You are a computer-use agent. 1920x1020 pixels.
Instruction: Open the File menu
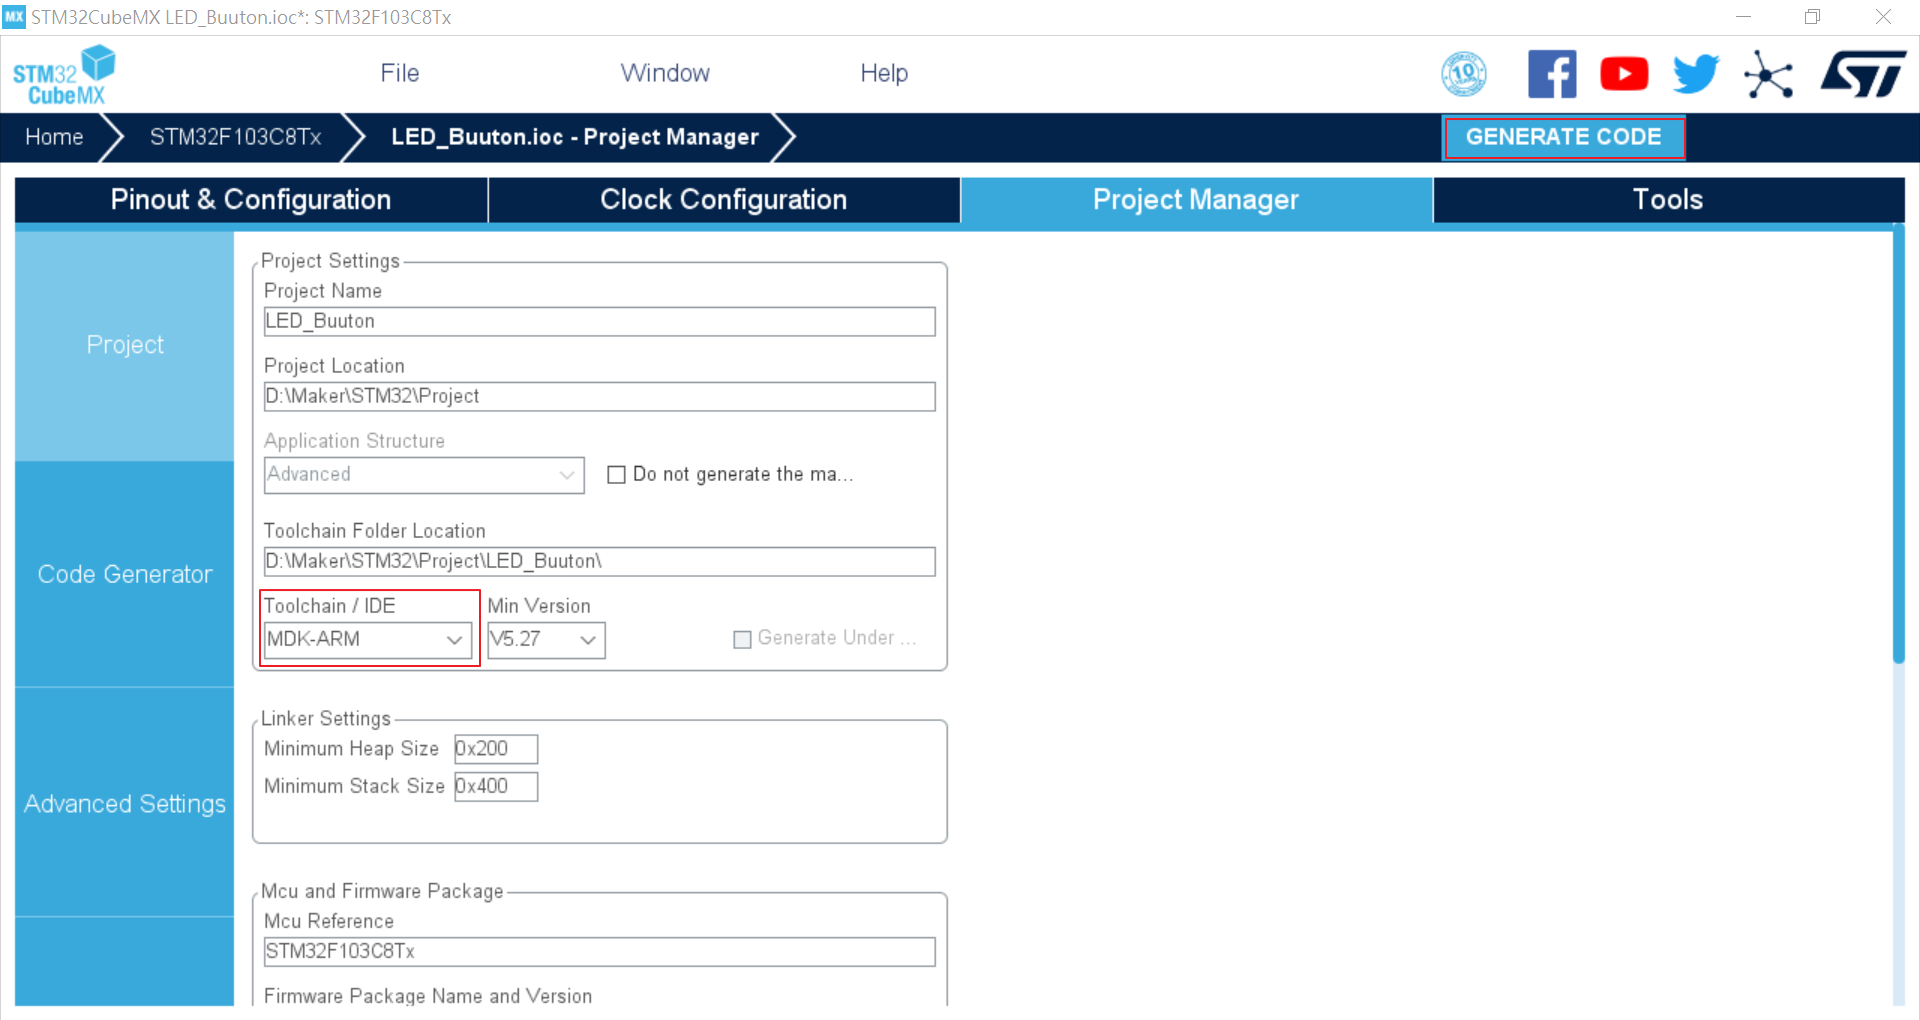coord(399,73)
